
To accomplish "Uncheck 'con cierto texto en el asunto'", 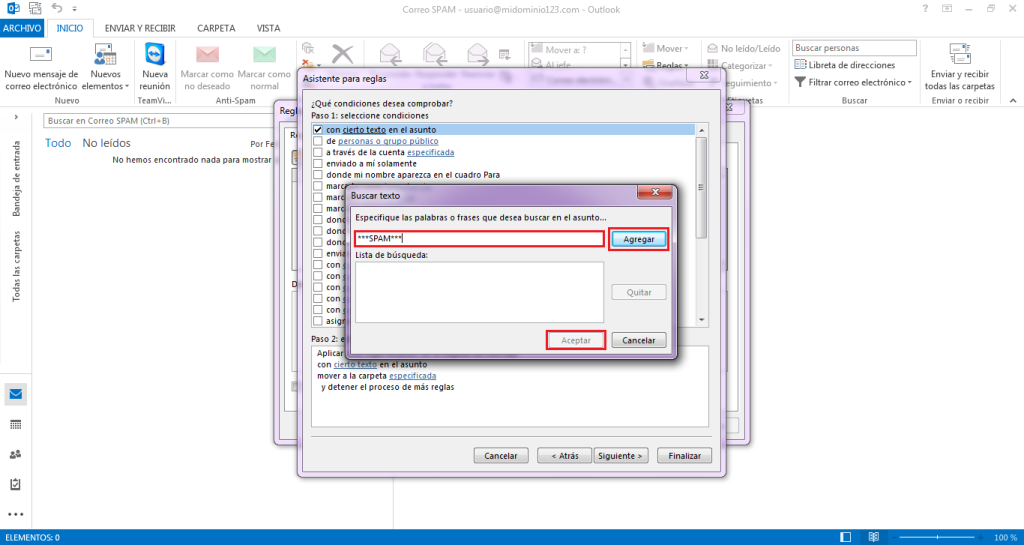I will pos(318,130).
